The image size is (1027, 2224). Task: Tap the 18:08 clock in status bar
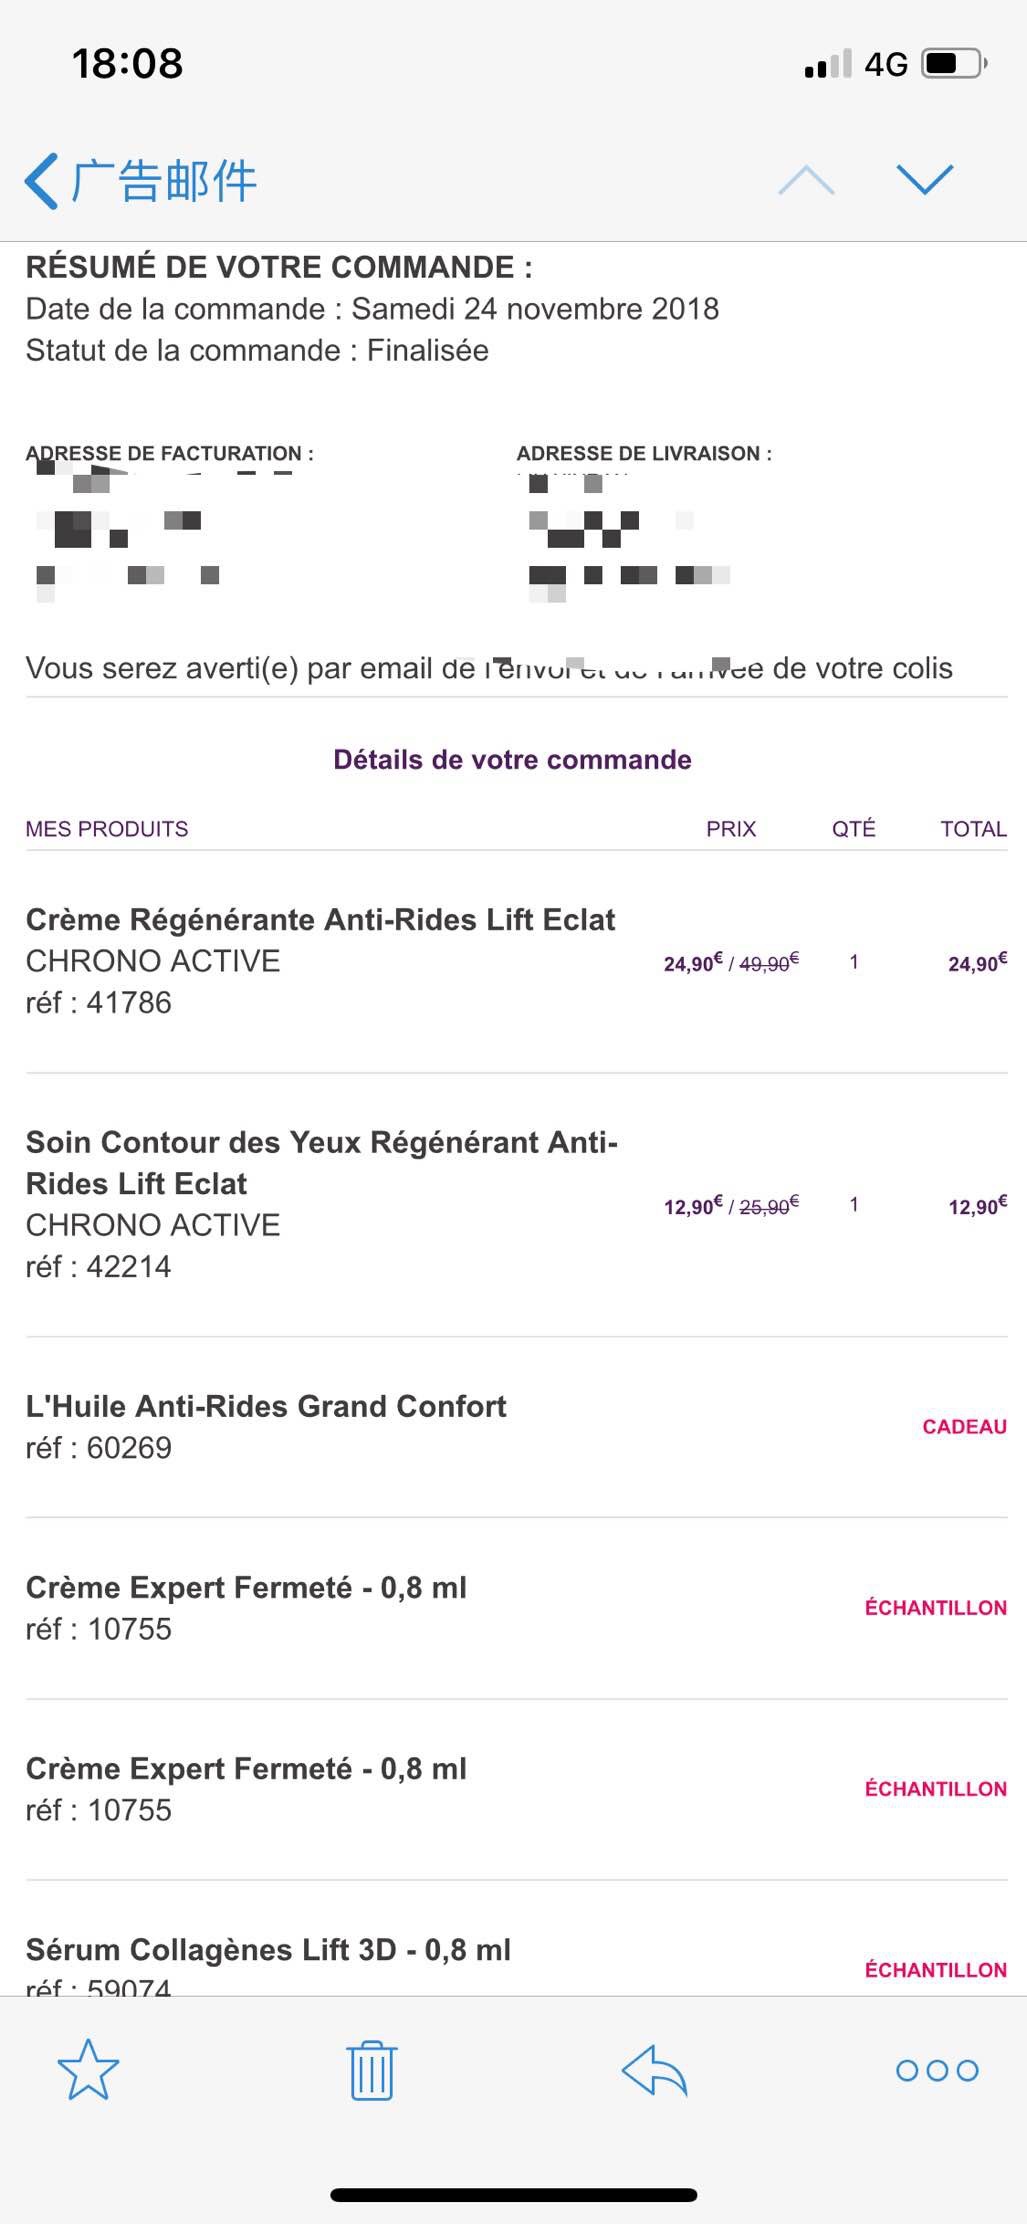128,64
